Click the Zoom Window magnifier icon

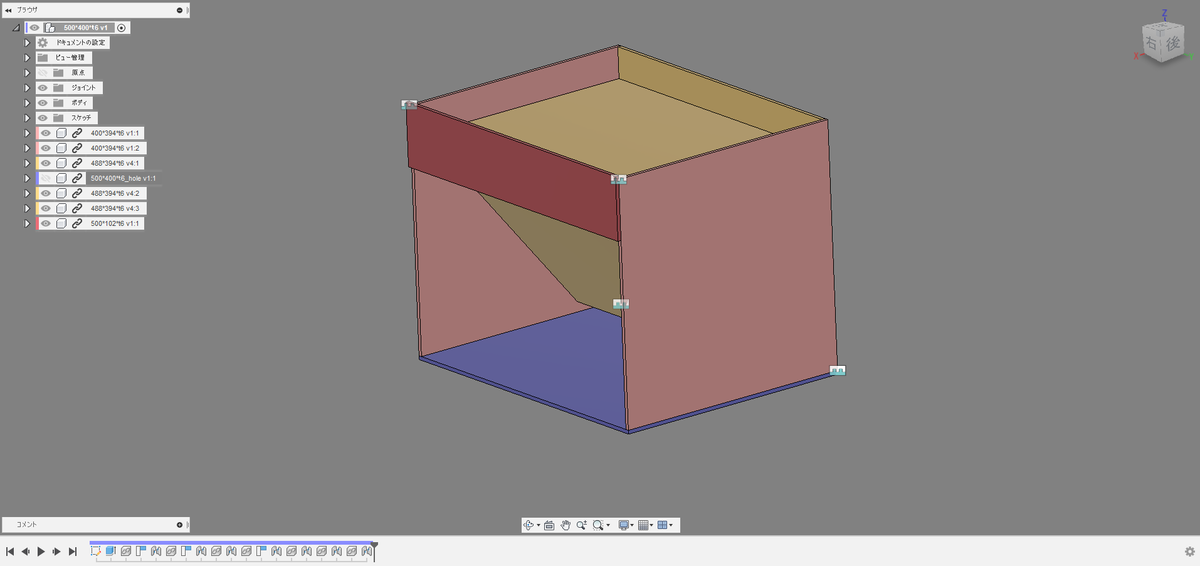click(x=598, y=525)
